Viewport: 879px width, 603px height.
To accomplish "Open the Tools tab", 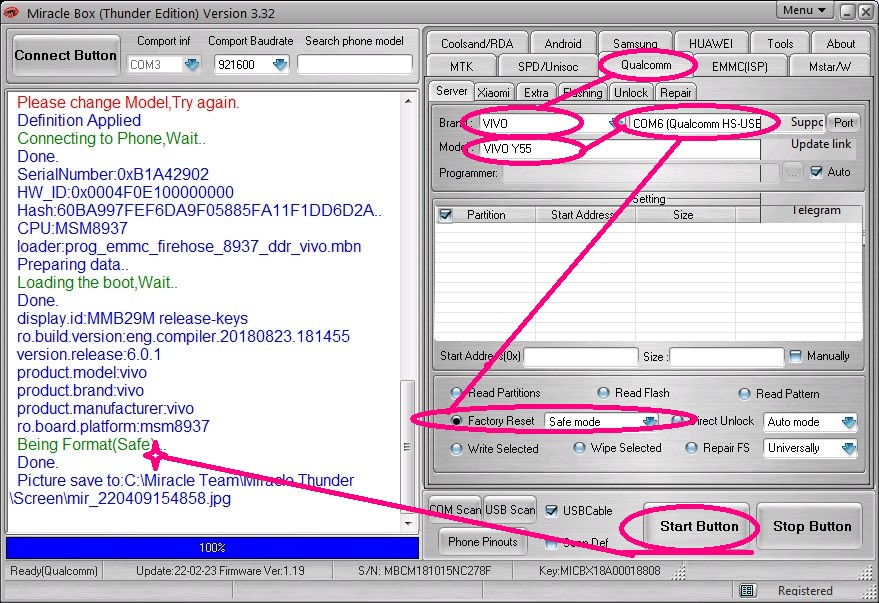I will [780, 43].
